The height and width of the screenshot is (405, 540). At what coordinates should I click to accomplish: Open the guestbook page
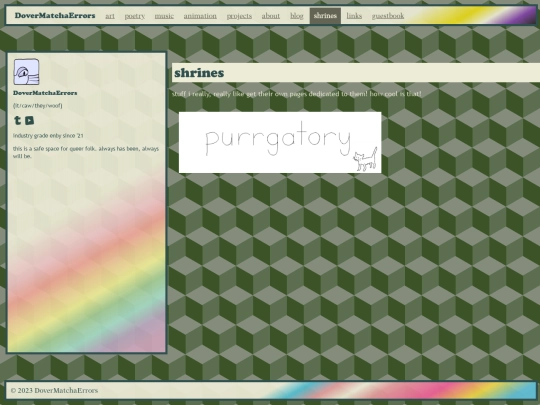(388, 16)
